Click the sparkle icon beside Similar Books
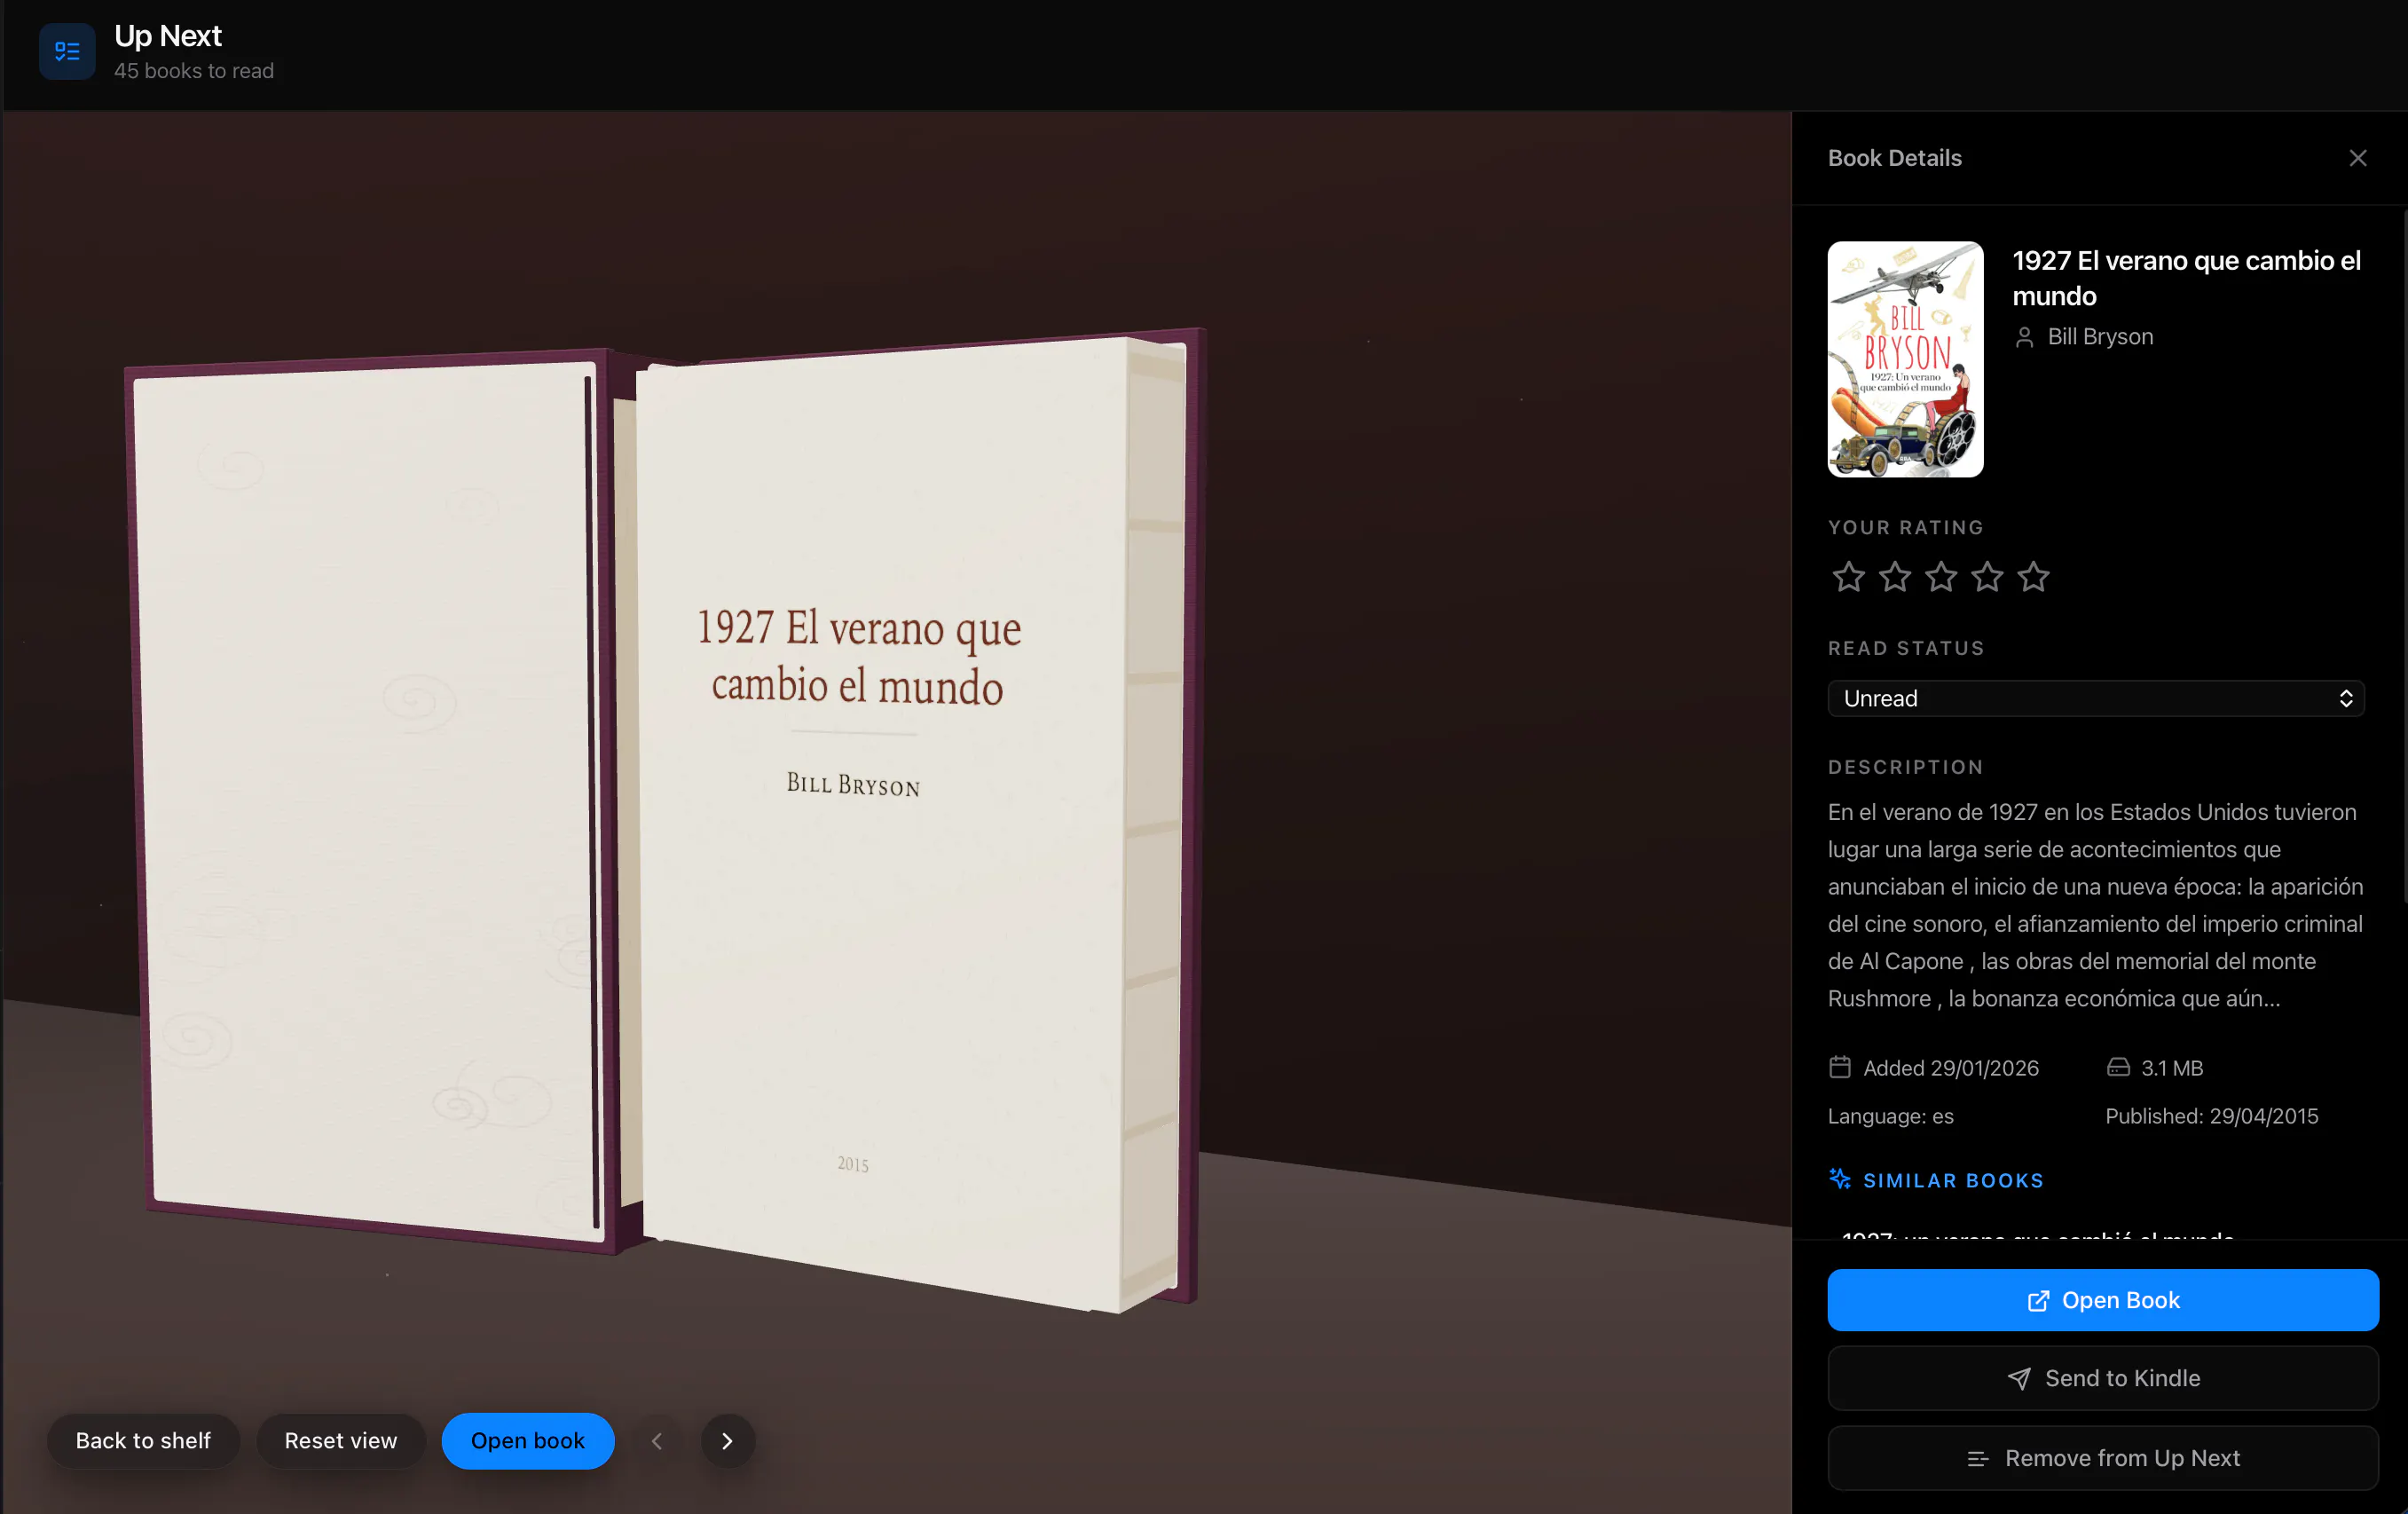Image resolution: width=2408 pixels, height=1514 pixels. [x=1840, y=1179]
